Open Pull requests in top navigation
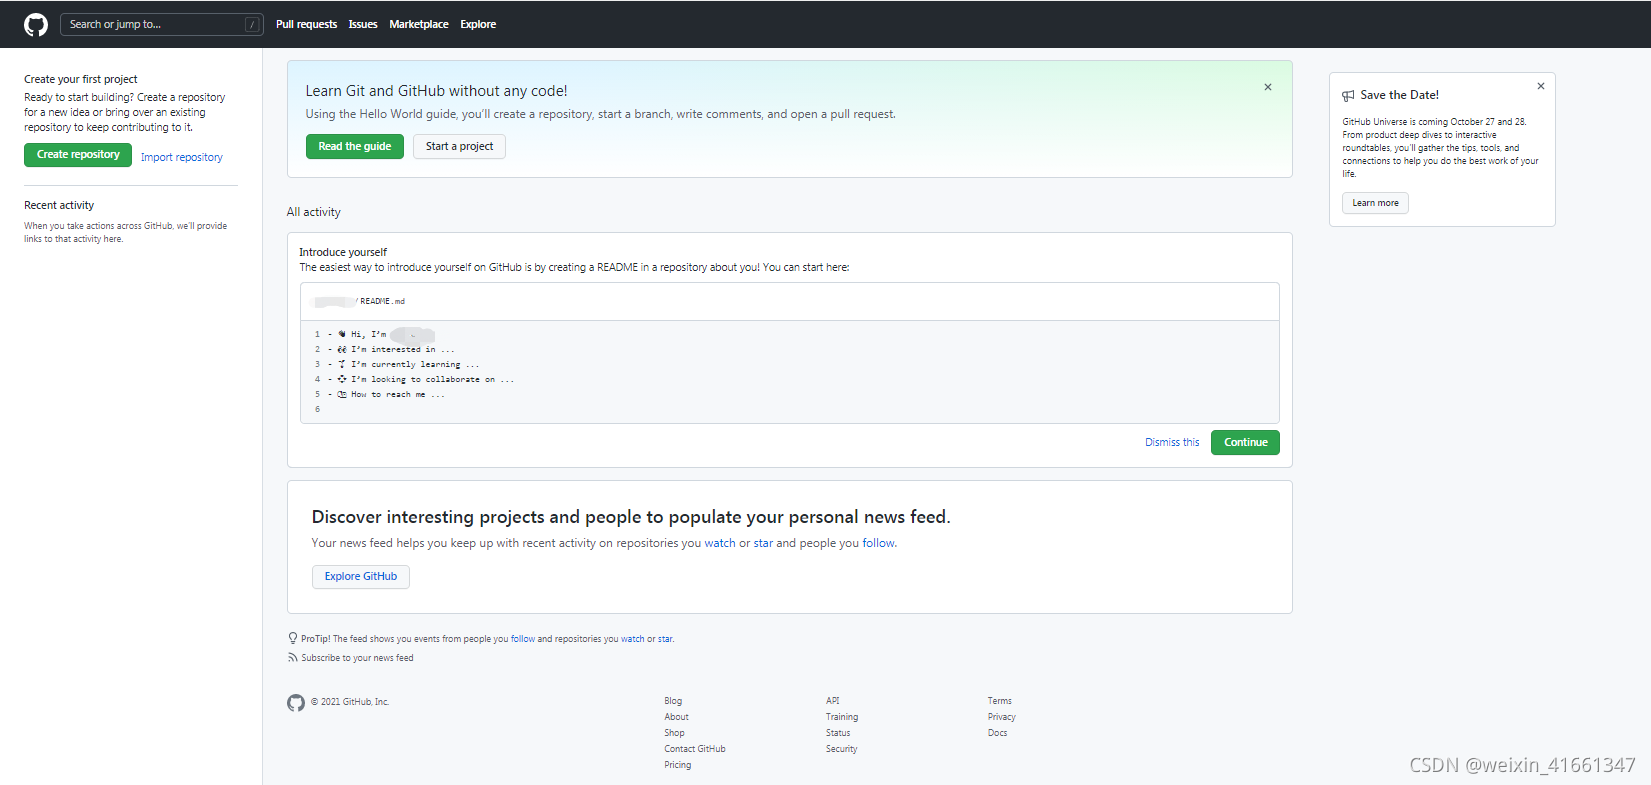The height and width of the screenshot is (785, 1651). point(306,25)
